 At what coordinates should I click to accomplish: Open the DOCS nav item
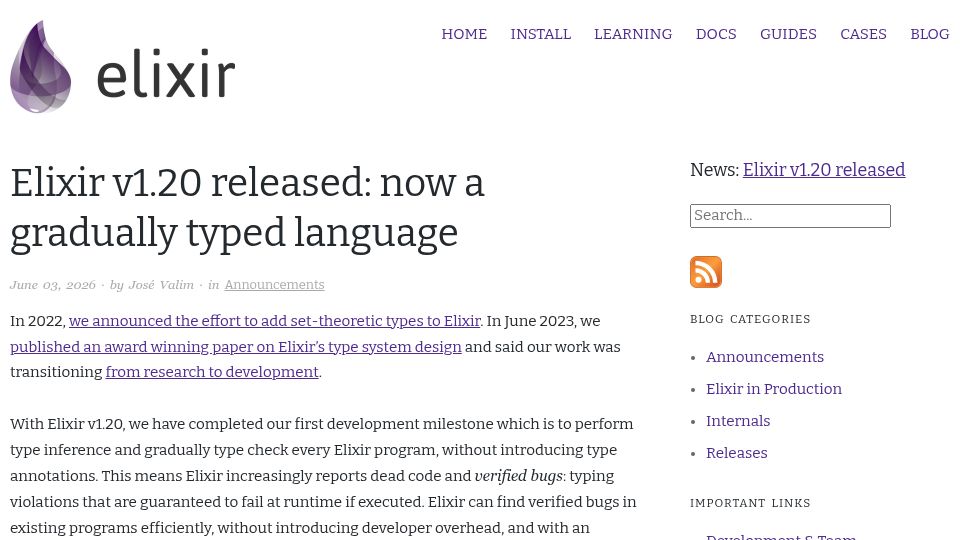pyautogui.click(x=716, y=34)
